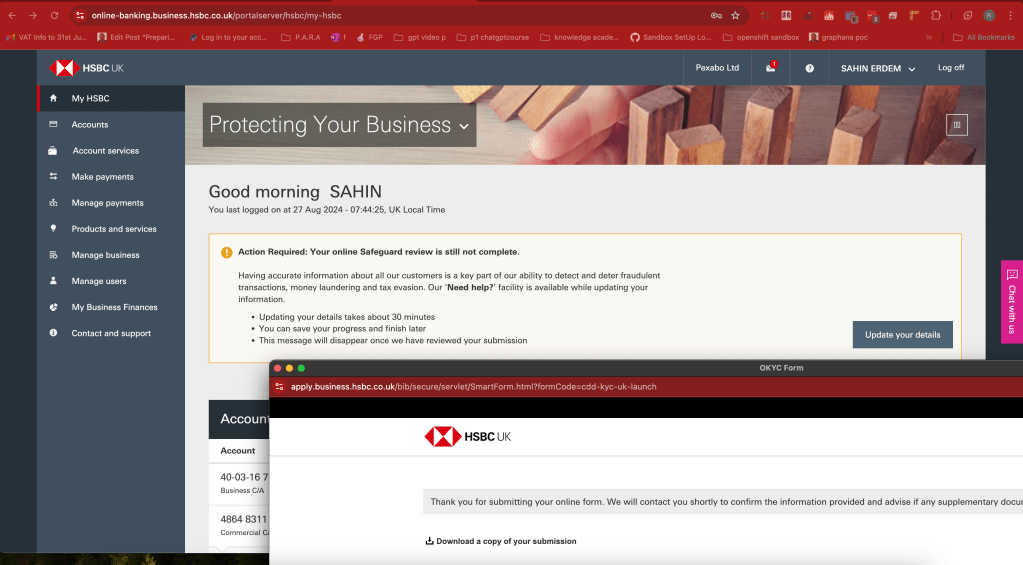Screen dimensions: 1023x565
Task: Click the main browser address bar URL
Action: (x=216, y=16)
